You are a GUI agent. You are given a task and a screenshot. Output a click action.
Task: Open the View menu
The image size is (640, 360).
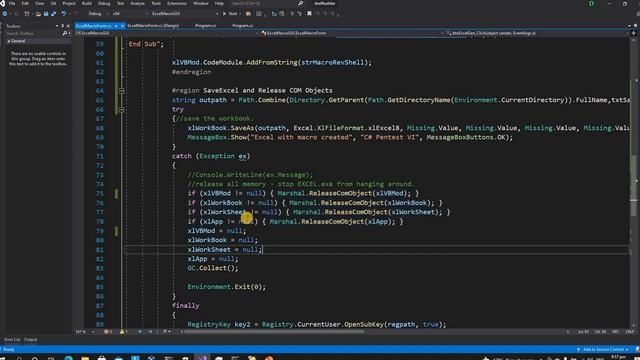[x=40, y=3]
